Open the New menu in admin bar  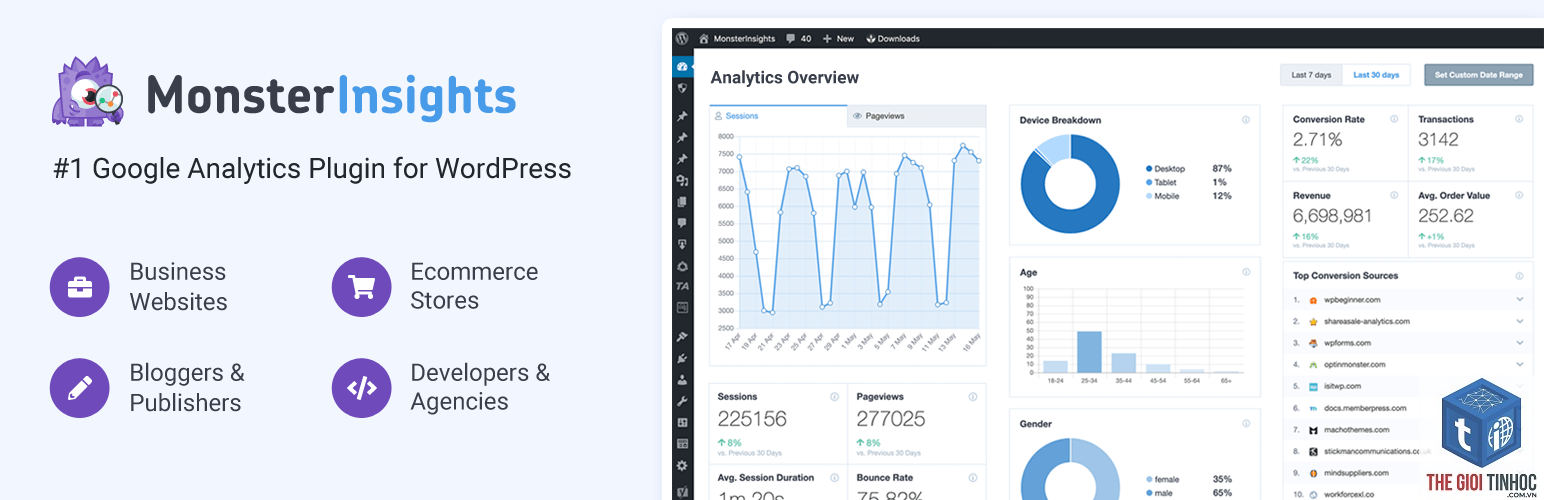tap(838, 38)
